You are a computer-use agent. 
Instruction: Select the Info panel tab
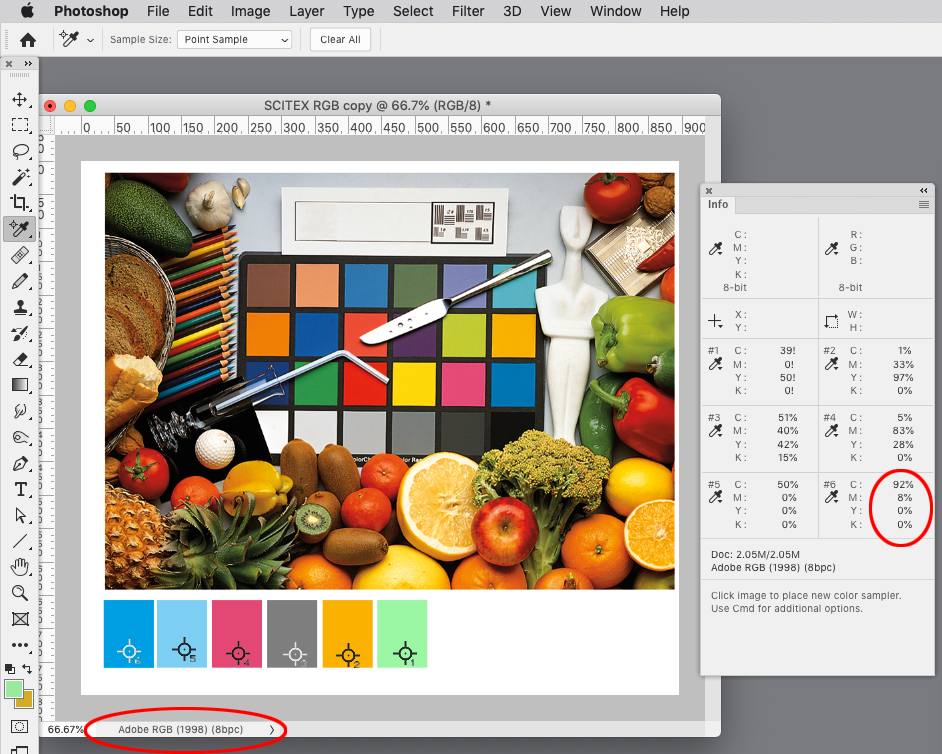pyautogui.click(x=718, y=204)
